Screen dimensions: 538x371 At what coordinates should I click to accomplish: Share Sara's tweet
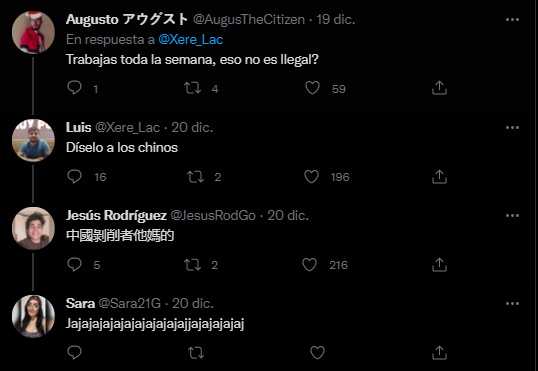(439, 352)
